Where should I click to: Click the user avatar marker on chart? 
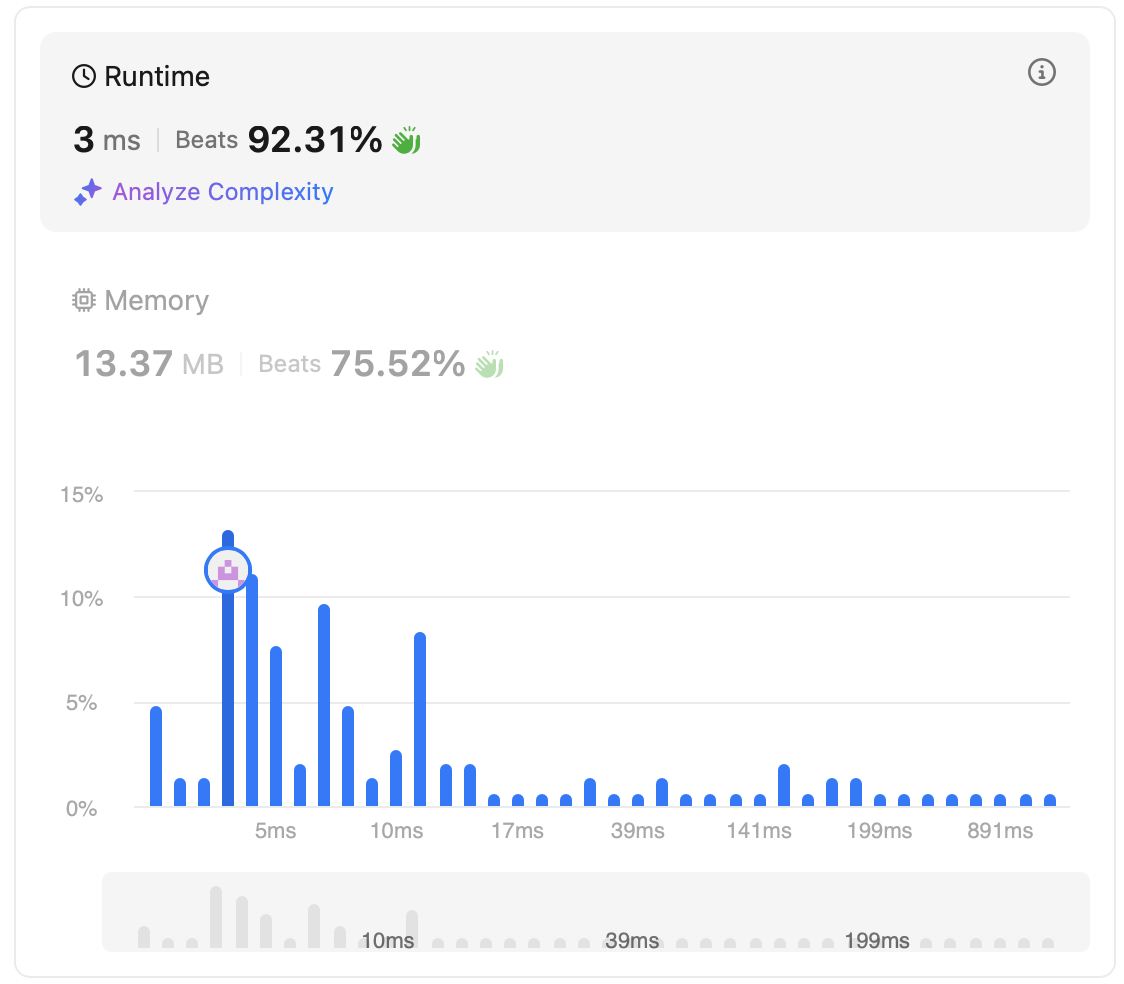(228, 570)
